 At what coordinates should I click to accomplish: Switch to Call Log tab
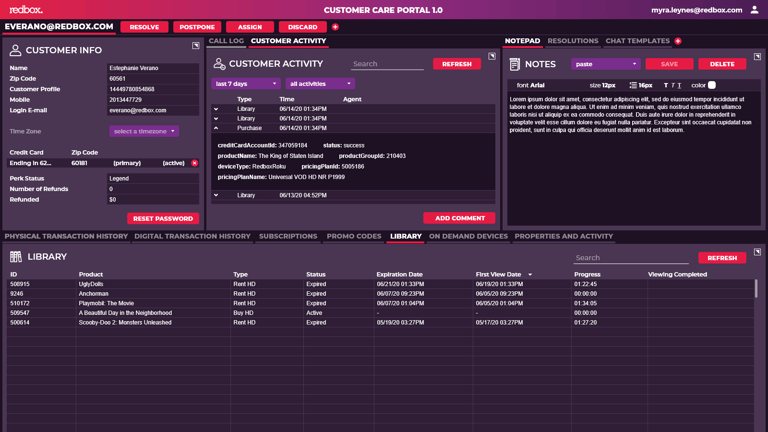(226, 41)
